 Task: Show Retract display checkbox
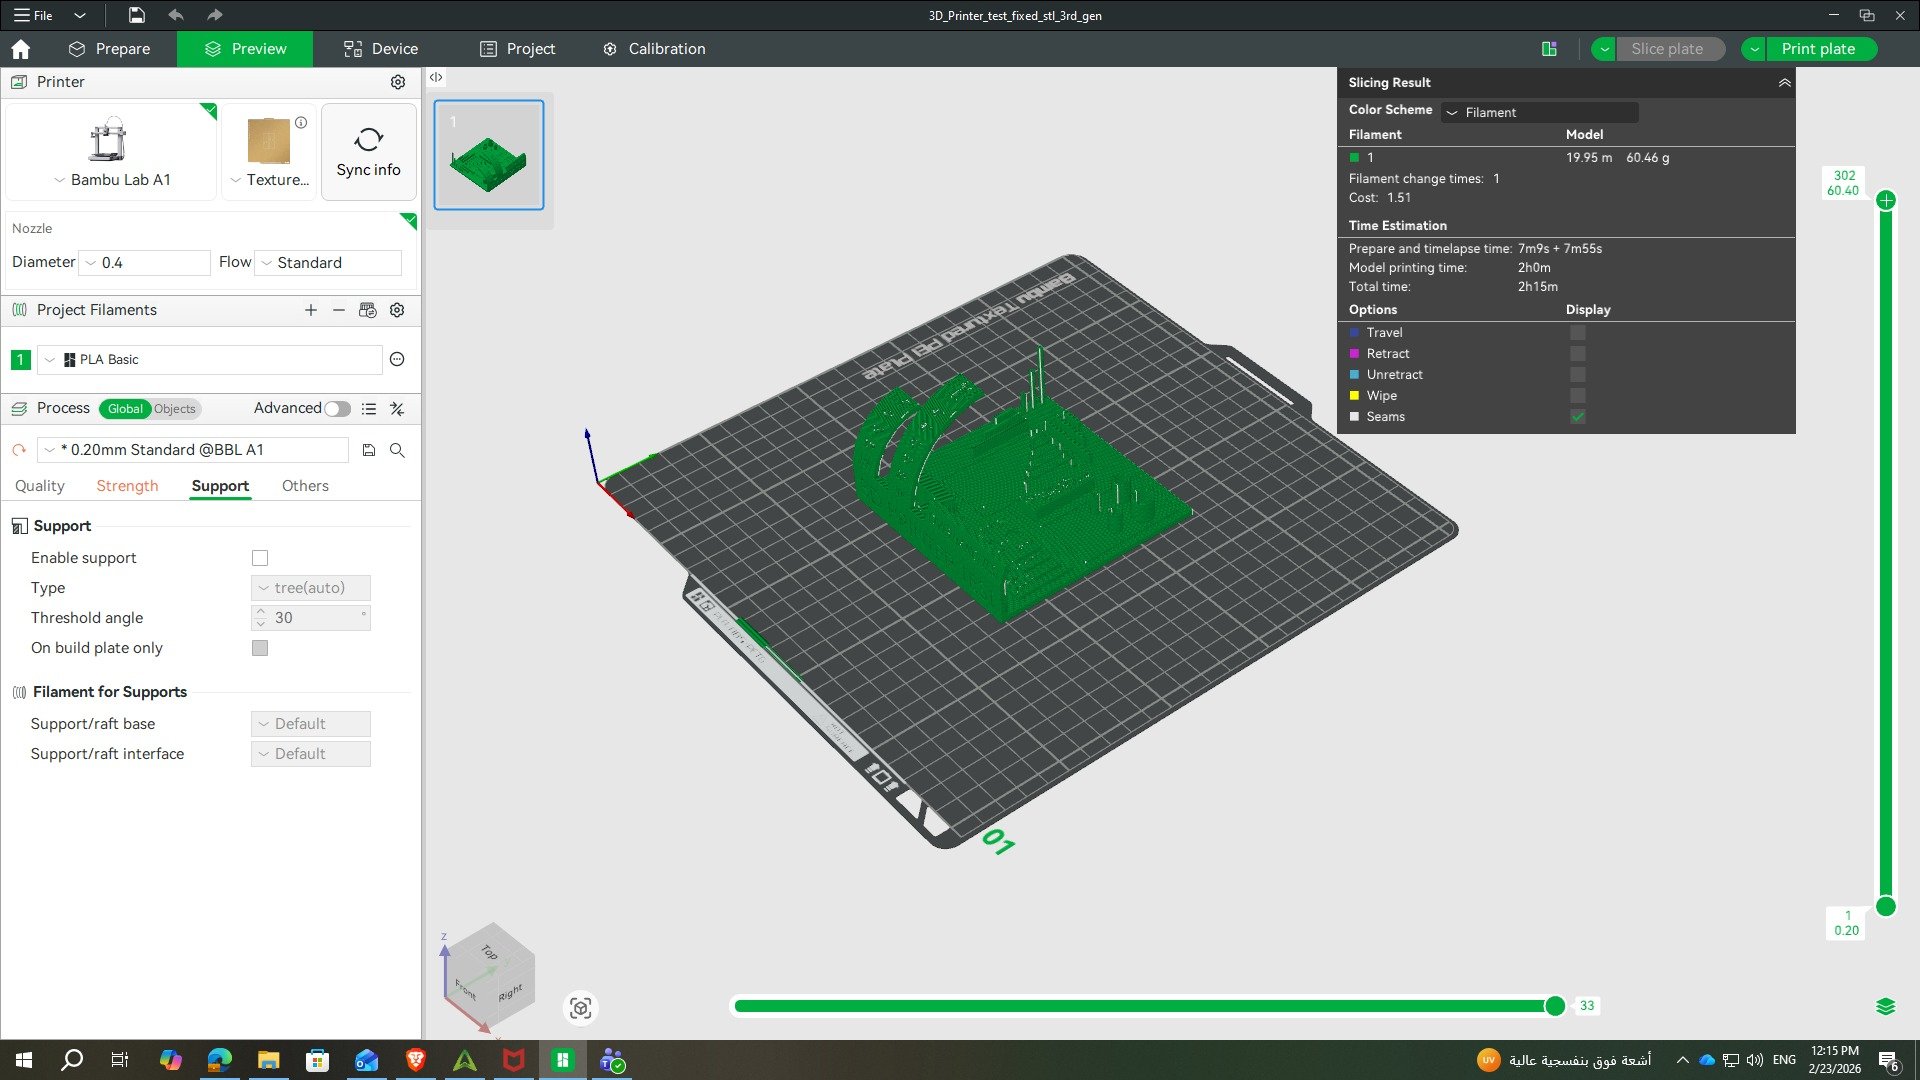[1577, 354]
